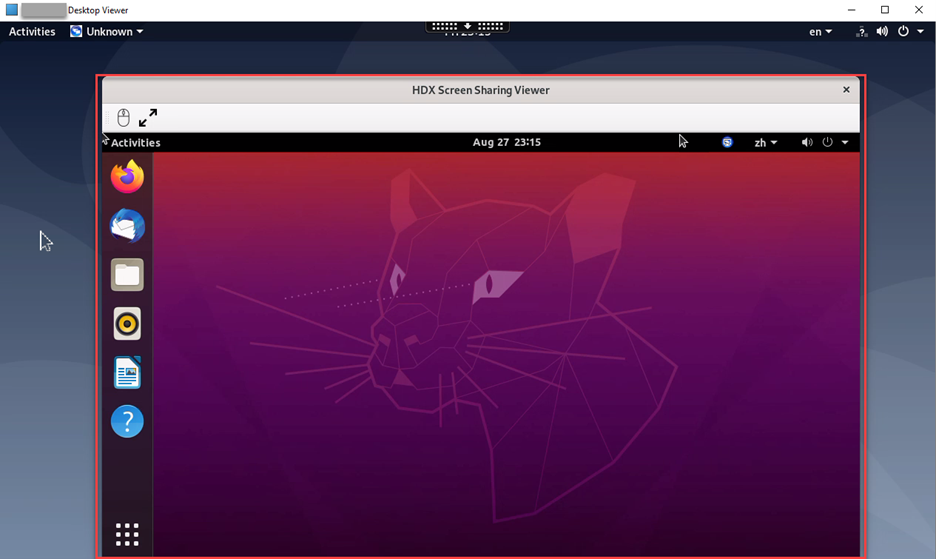The width and height of the screenshot is (936, 559).
Task: Expand system menu arrow in outer top bar
Action: click(920, 32)
